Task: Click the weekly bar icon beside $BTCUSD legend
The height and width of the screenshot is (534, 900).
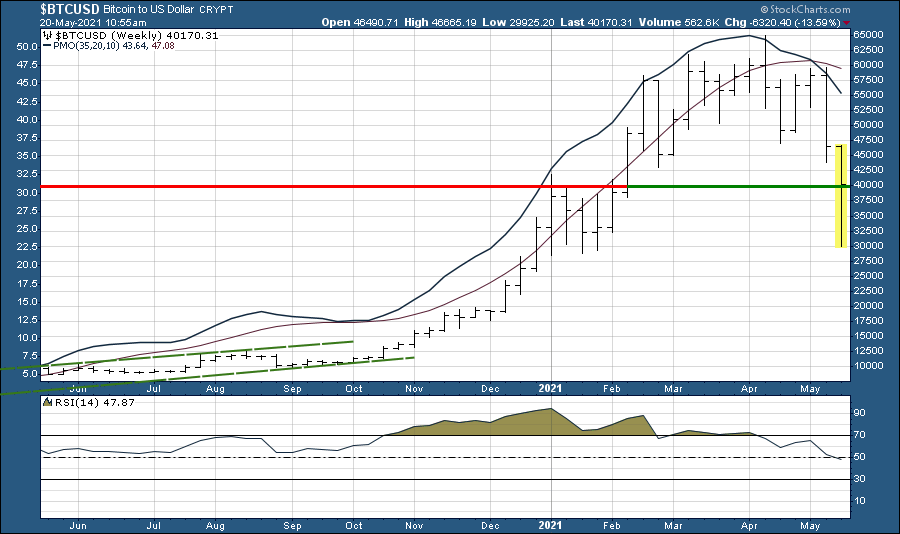Action: tap(49, 35)
